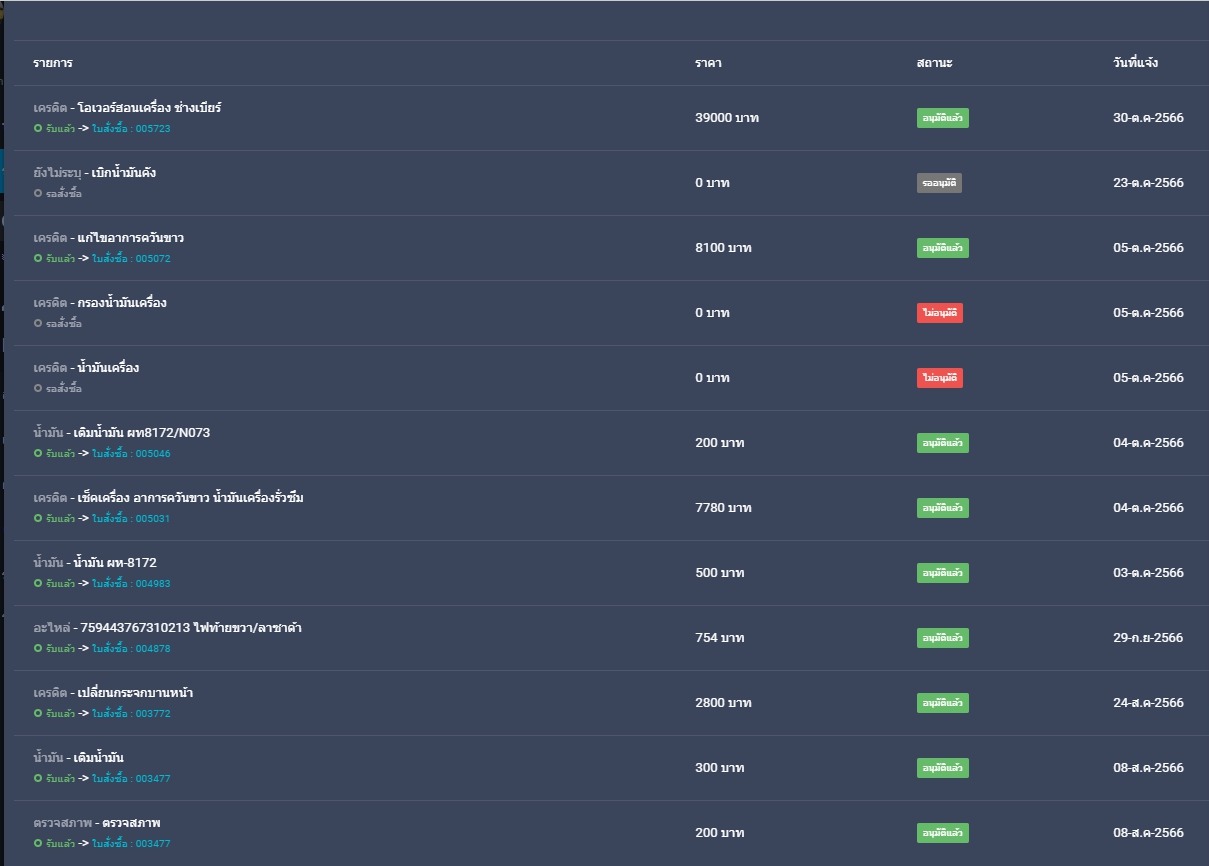Click the green อนุมัติแล้ว badge for the 39000 บาท row
Image resolution: width=1209 pixels, height=866 pixels.
pos(942,118)
